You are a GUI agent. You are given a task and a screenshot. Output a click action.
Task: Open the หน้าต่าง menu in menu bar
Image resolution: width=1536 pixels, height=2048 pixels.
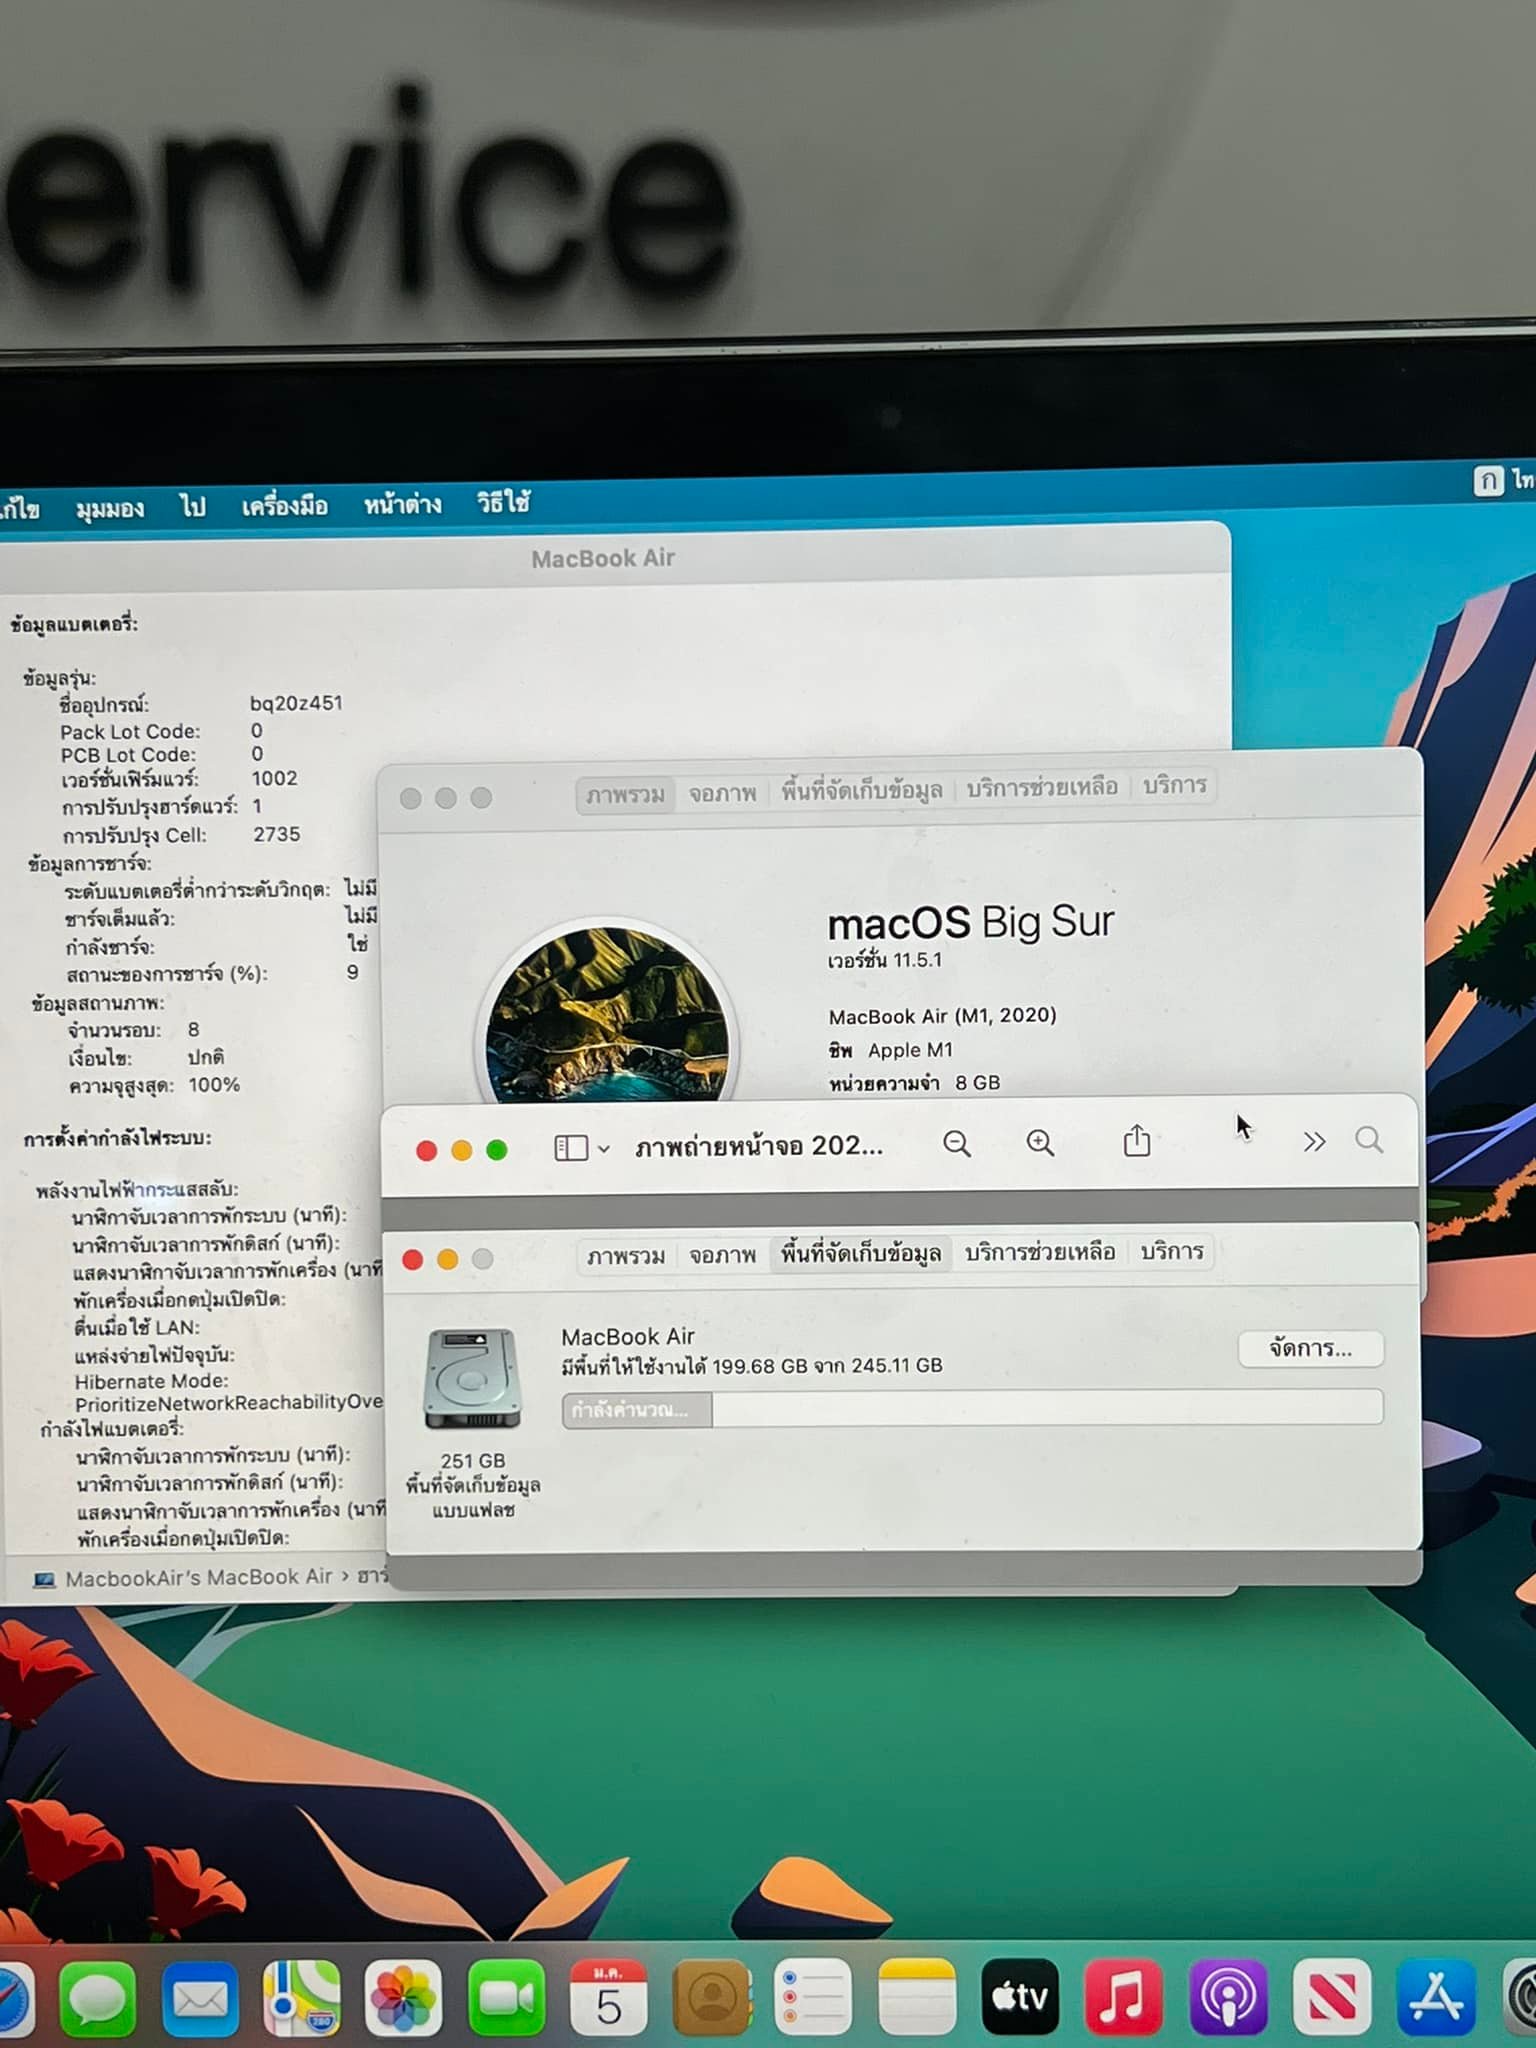click(x=402, y=504)
